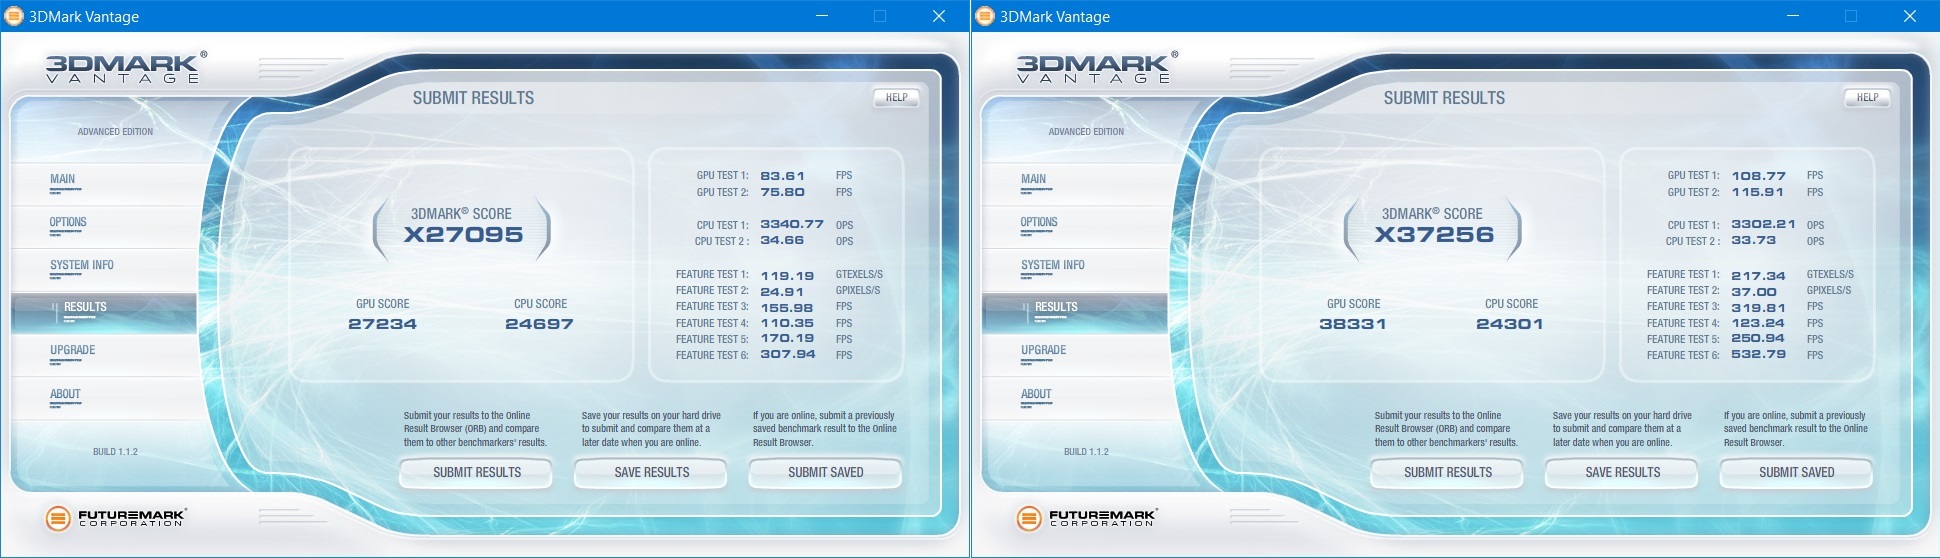Viewport: 1940px width, 558px height.
Task: Click Feature Test 1 value 217.34
Action: click(1758, 275)
